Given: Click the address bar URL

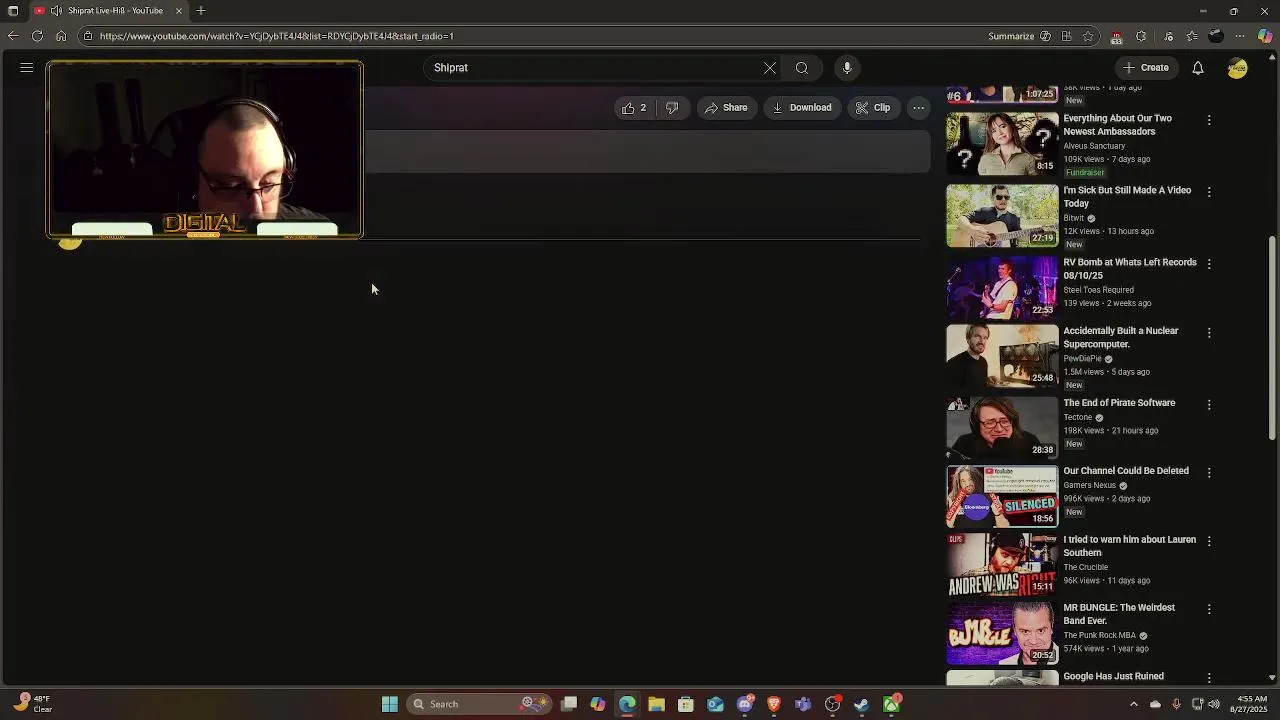Looking at the screenshot, I should click(x=276, y=36).
